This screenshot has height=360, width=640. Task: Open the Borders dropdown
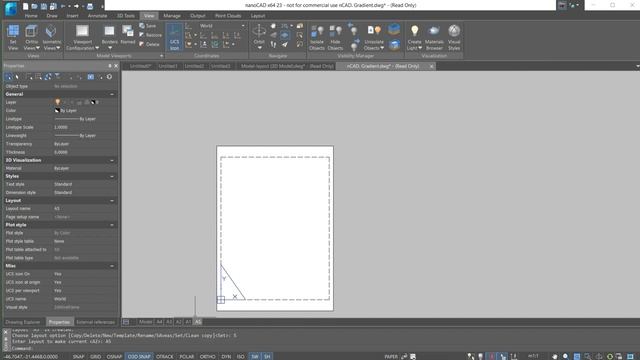(109, 48)
